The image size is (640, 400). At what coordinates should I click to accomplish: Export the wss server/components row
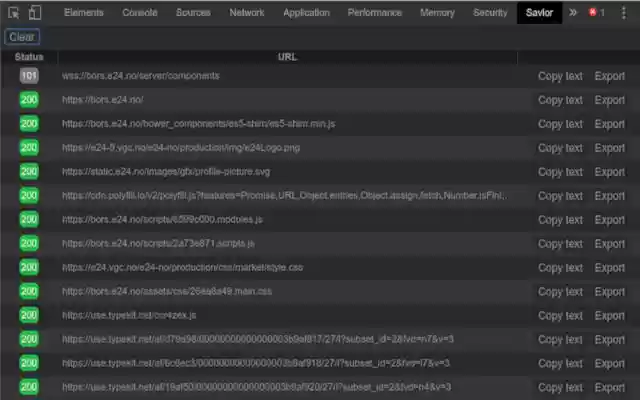click(x=609, y=76)
